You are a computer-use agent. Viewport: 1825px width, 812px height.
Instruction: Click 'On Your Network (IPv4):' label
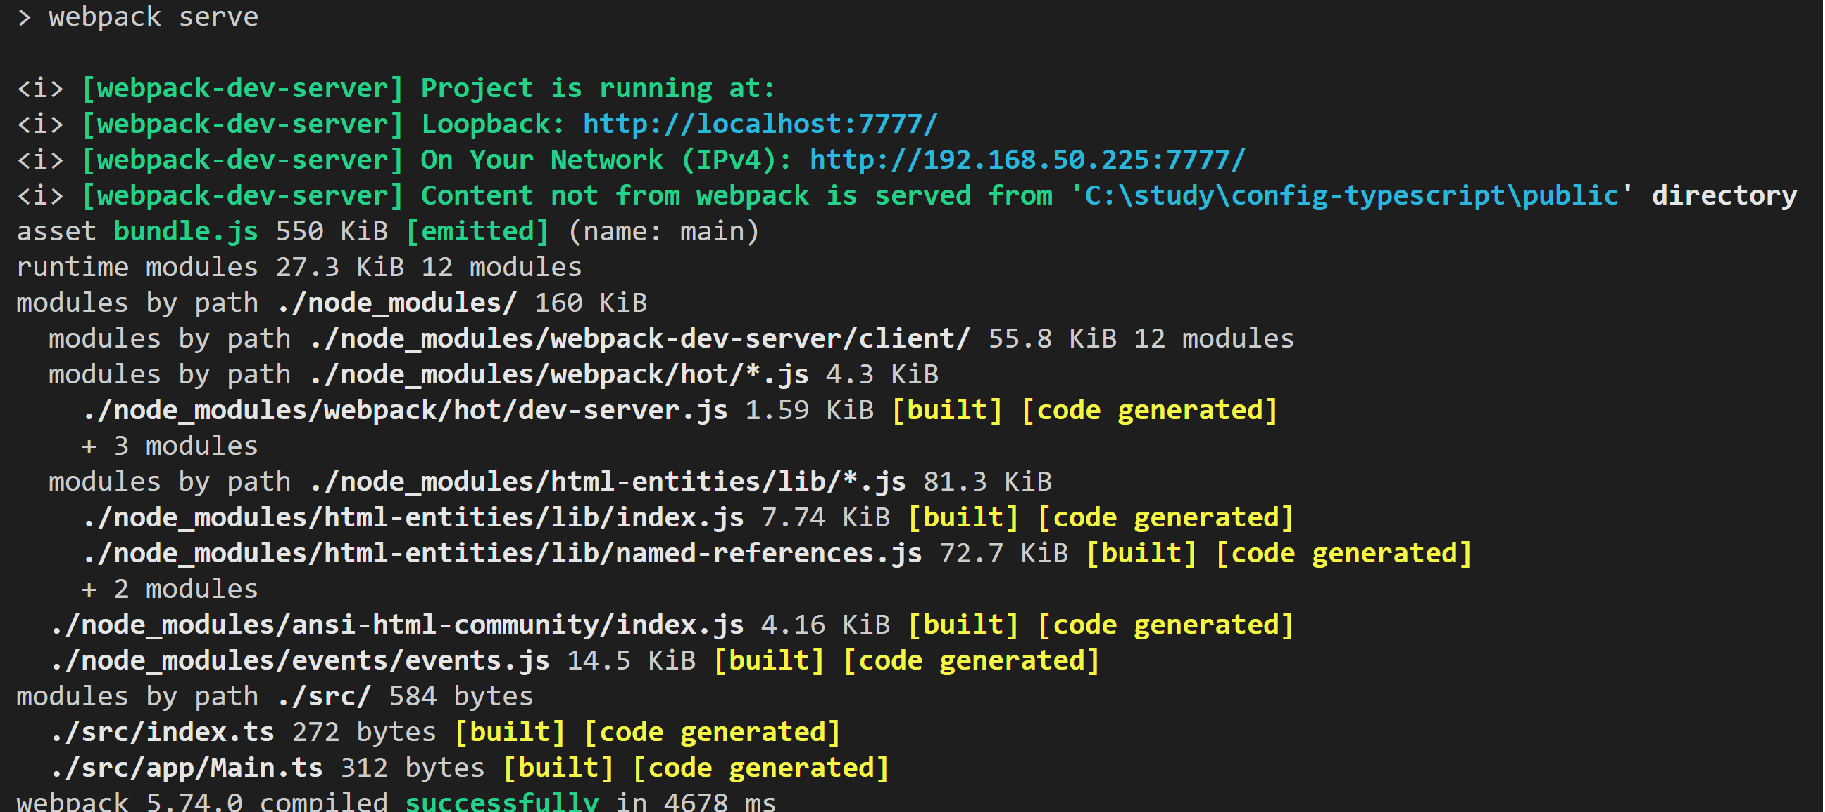(x=606, y=160)
